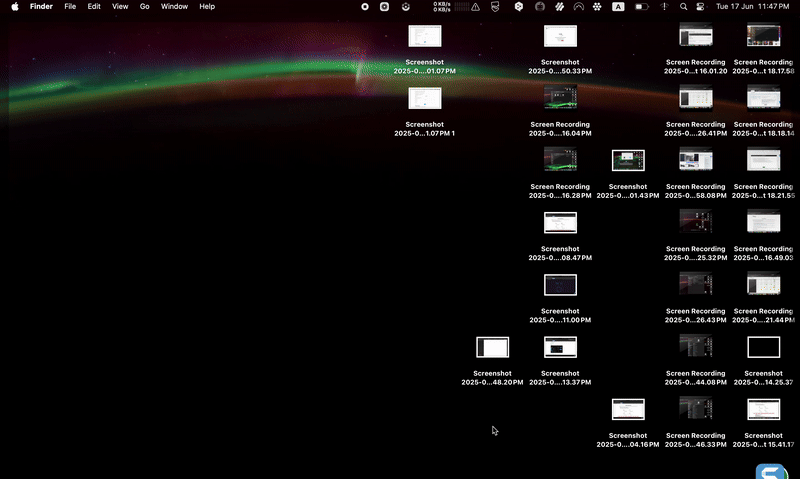Click the flower-shaped menu bar icon
The height and width of the screenshot is (479, 800).
pyautogui.click(x=597, y=7)
